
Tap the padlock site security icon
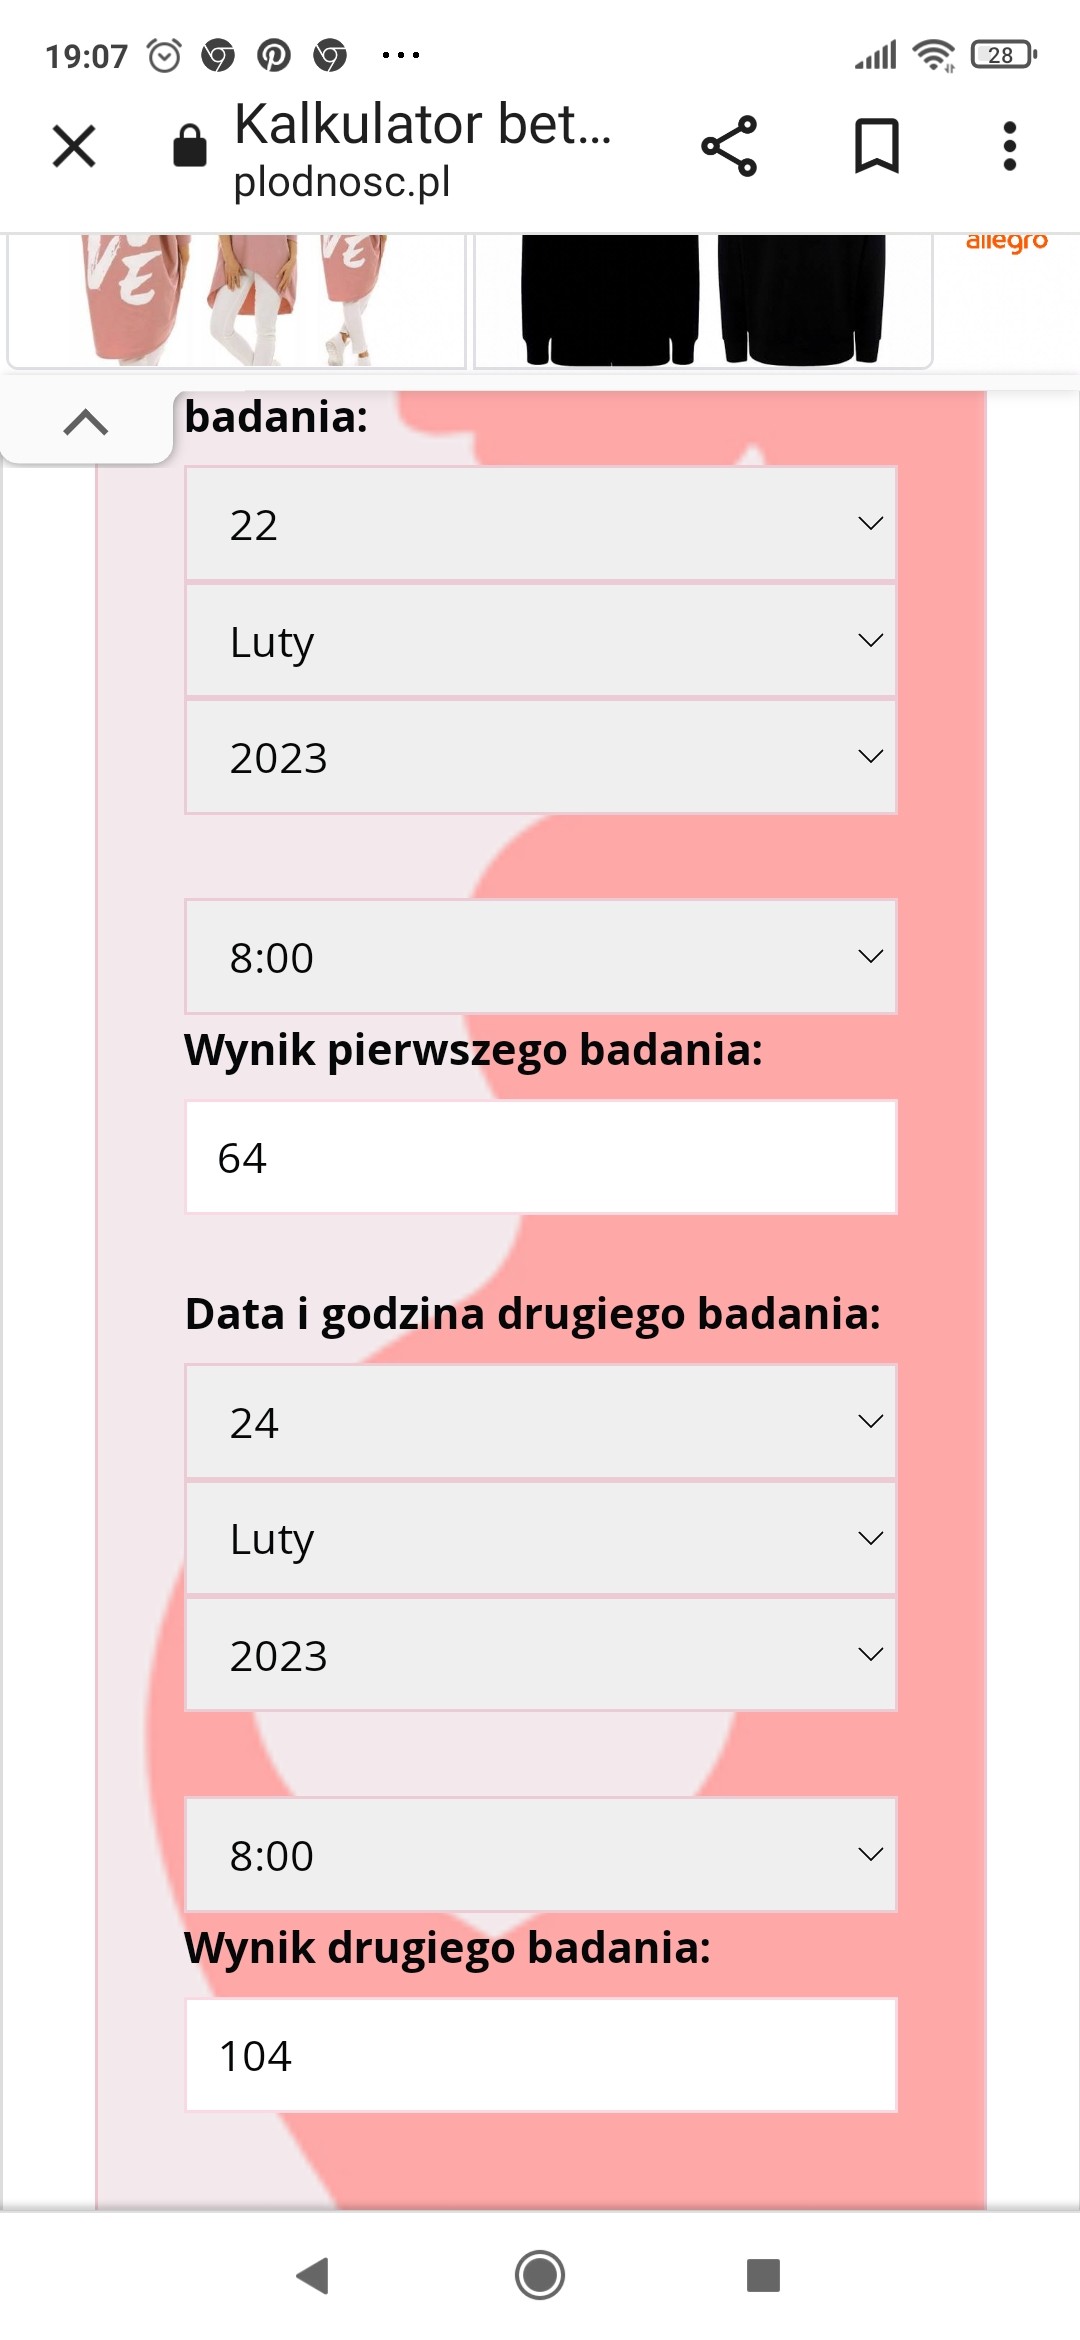pyautogui.click(x=190, y=146)
